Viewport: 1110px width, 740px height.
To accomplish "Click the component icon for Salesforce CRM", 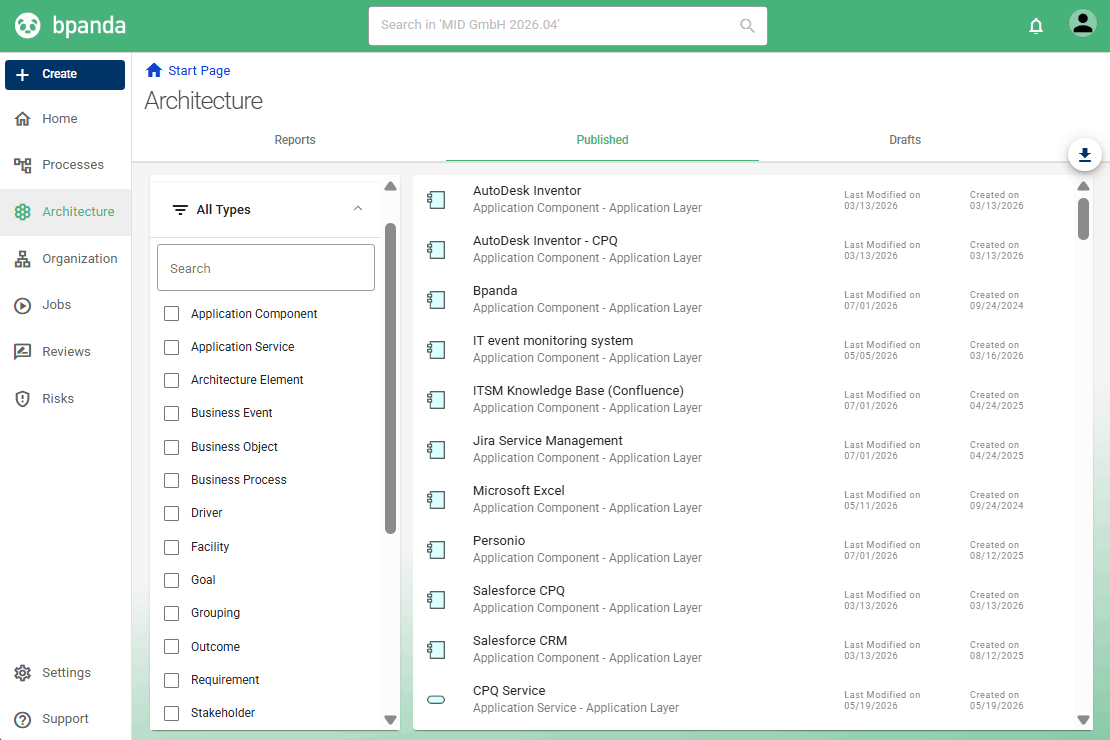I will [x=436, y=649].
